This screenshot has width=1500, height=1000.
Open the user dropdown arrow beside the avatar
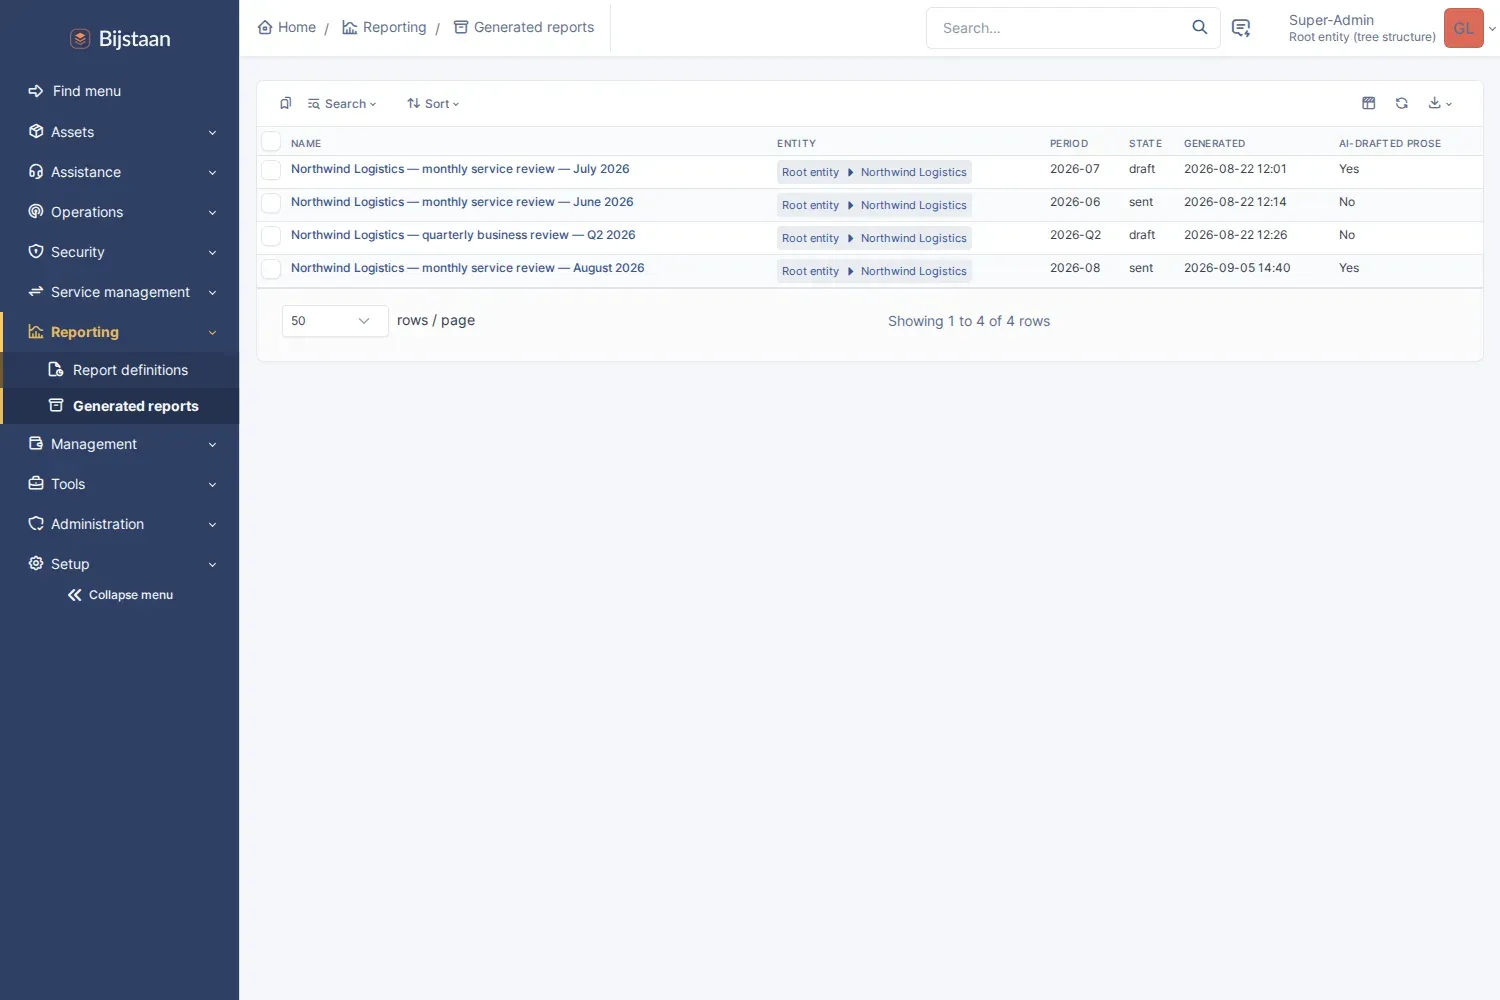[1492, 29]
